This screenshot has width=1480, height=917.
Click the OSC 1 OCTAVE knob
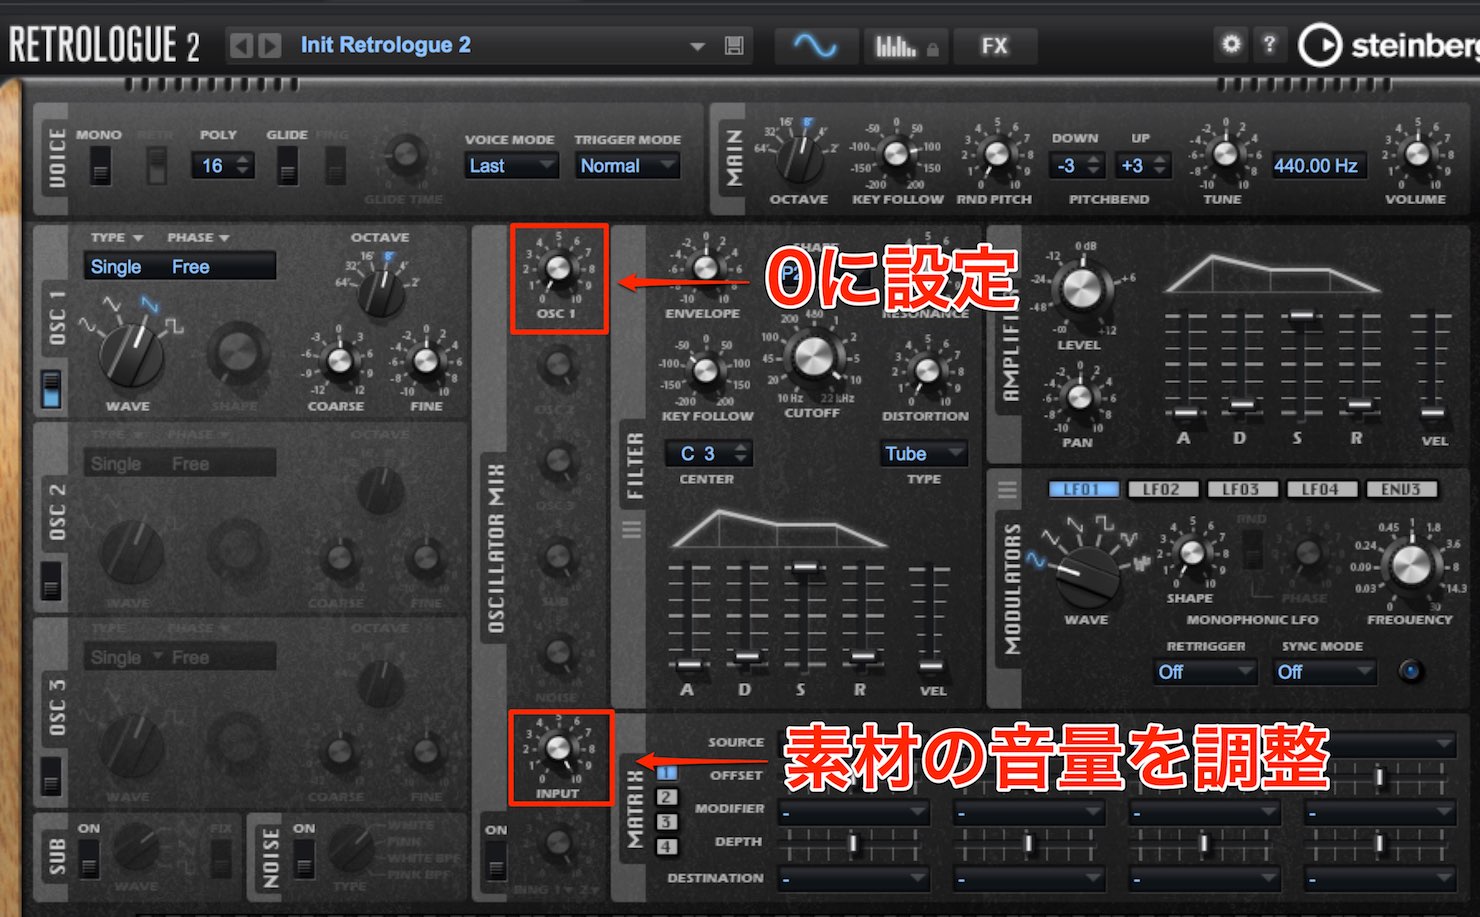(x=381, y=293)
